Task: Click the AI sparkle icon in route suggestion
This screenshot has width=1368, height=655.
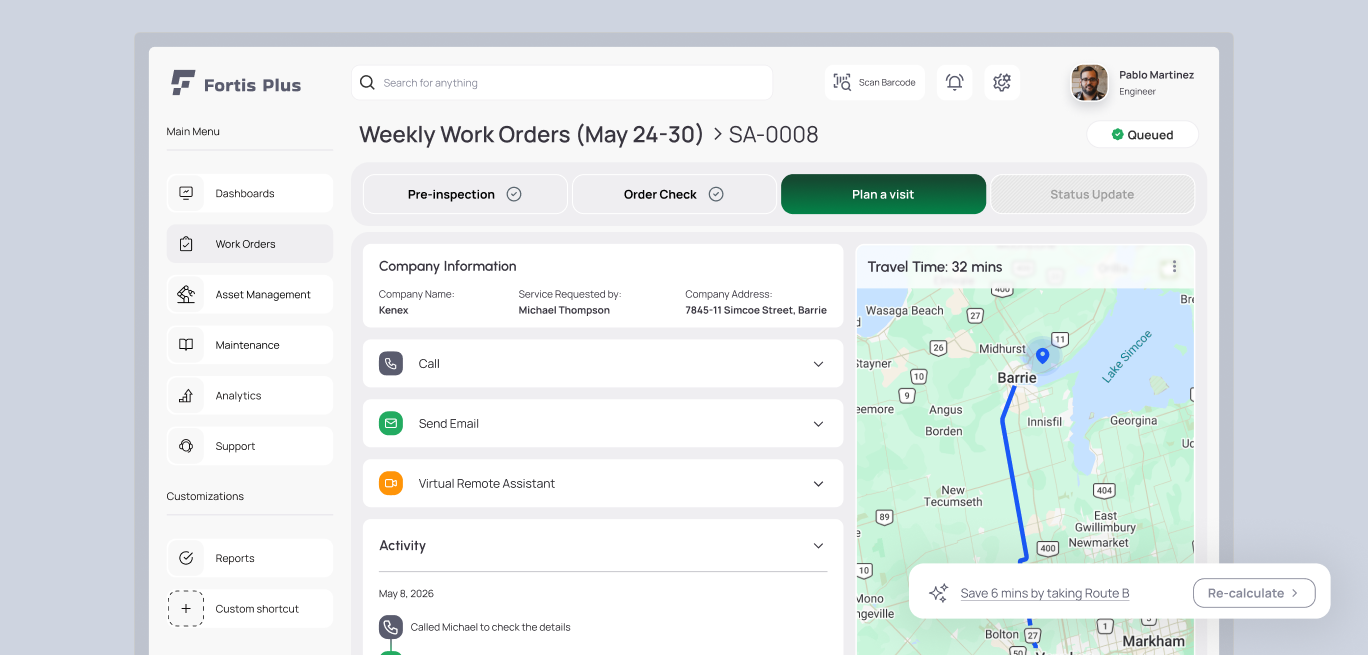Action: pos(938,593)
